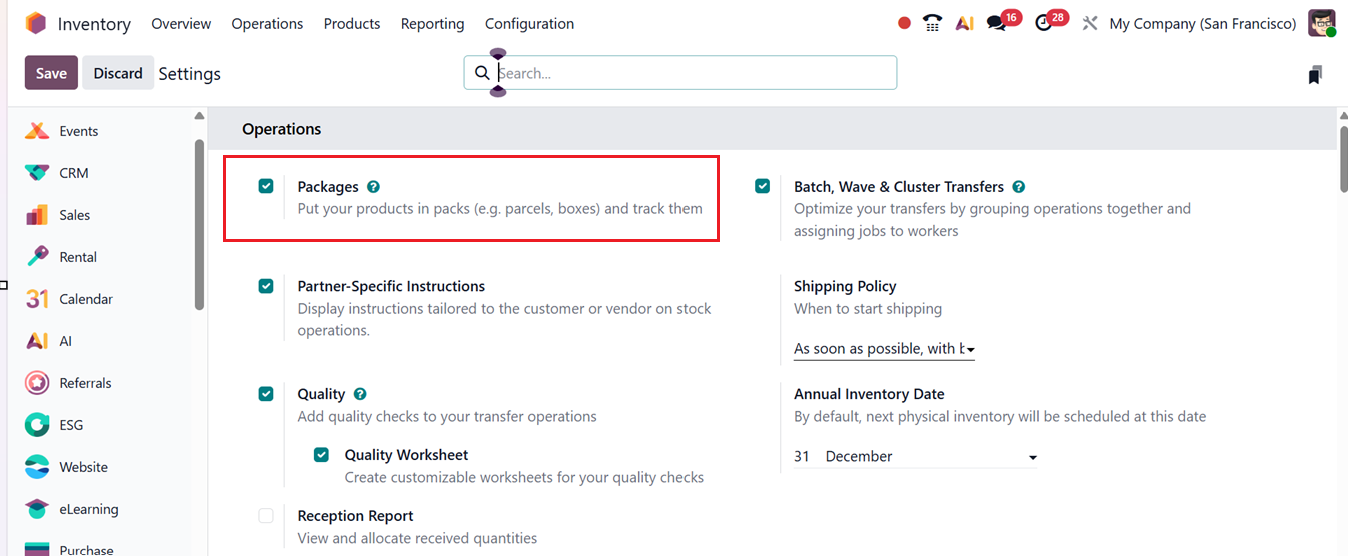Viewport: 1348px width, 556px height.
Task: Select the ESG icon in sidebar
Action: [37, 425]
